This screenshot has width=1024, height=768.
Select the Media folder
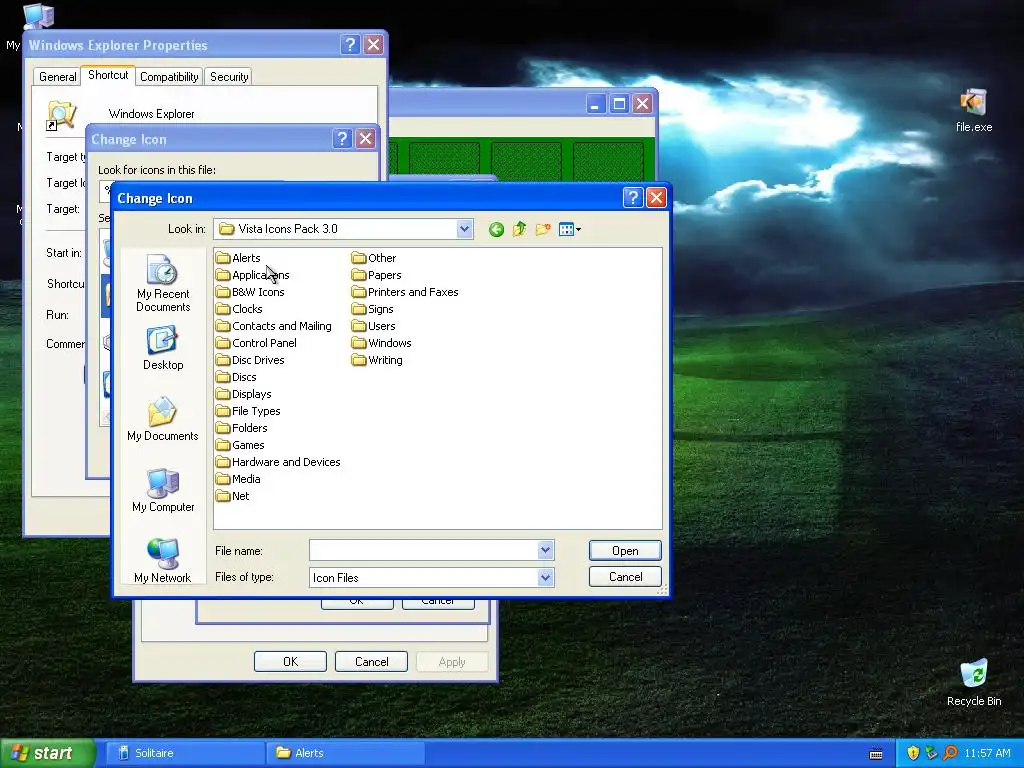pyautogui.click(x=238, y=479)
